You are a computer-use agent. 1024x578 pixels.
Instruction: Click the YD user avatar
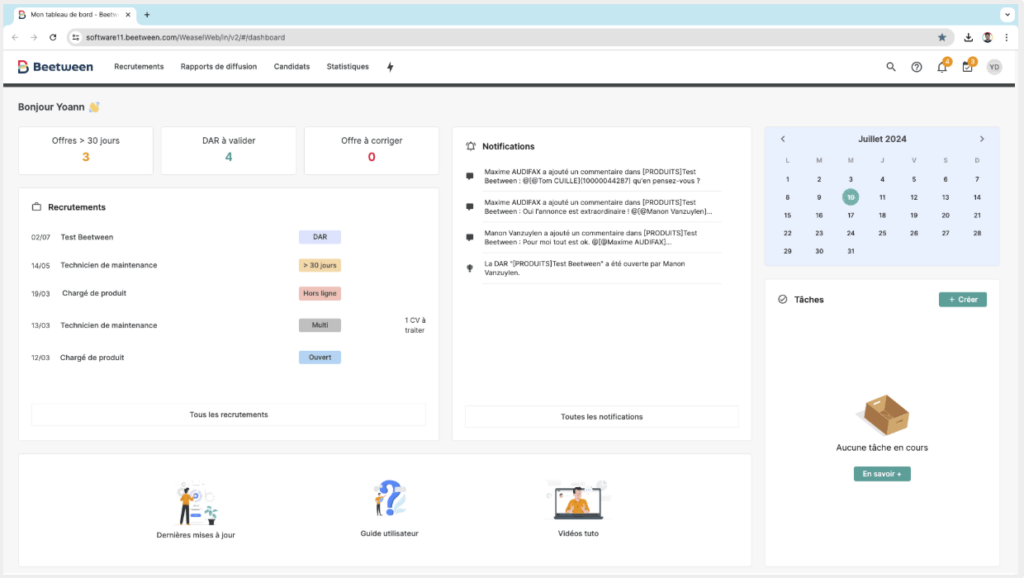click(x=994, y=67)
